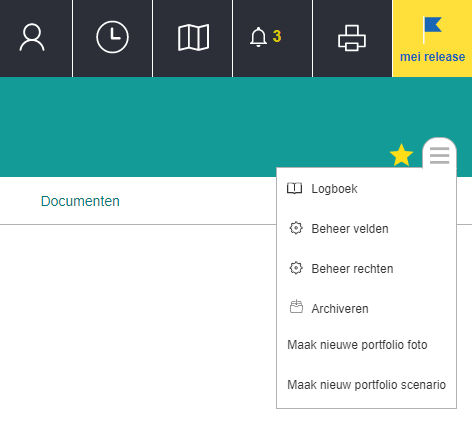Select the gear icon beside Beheer rechten

coord(296,268)
